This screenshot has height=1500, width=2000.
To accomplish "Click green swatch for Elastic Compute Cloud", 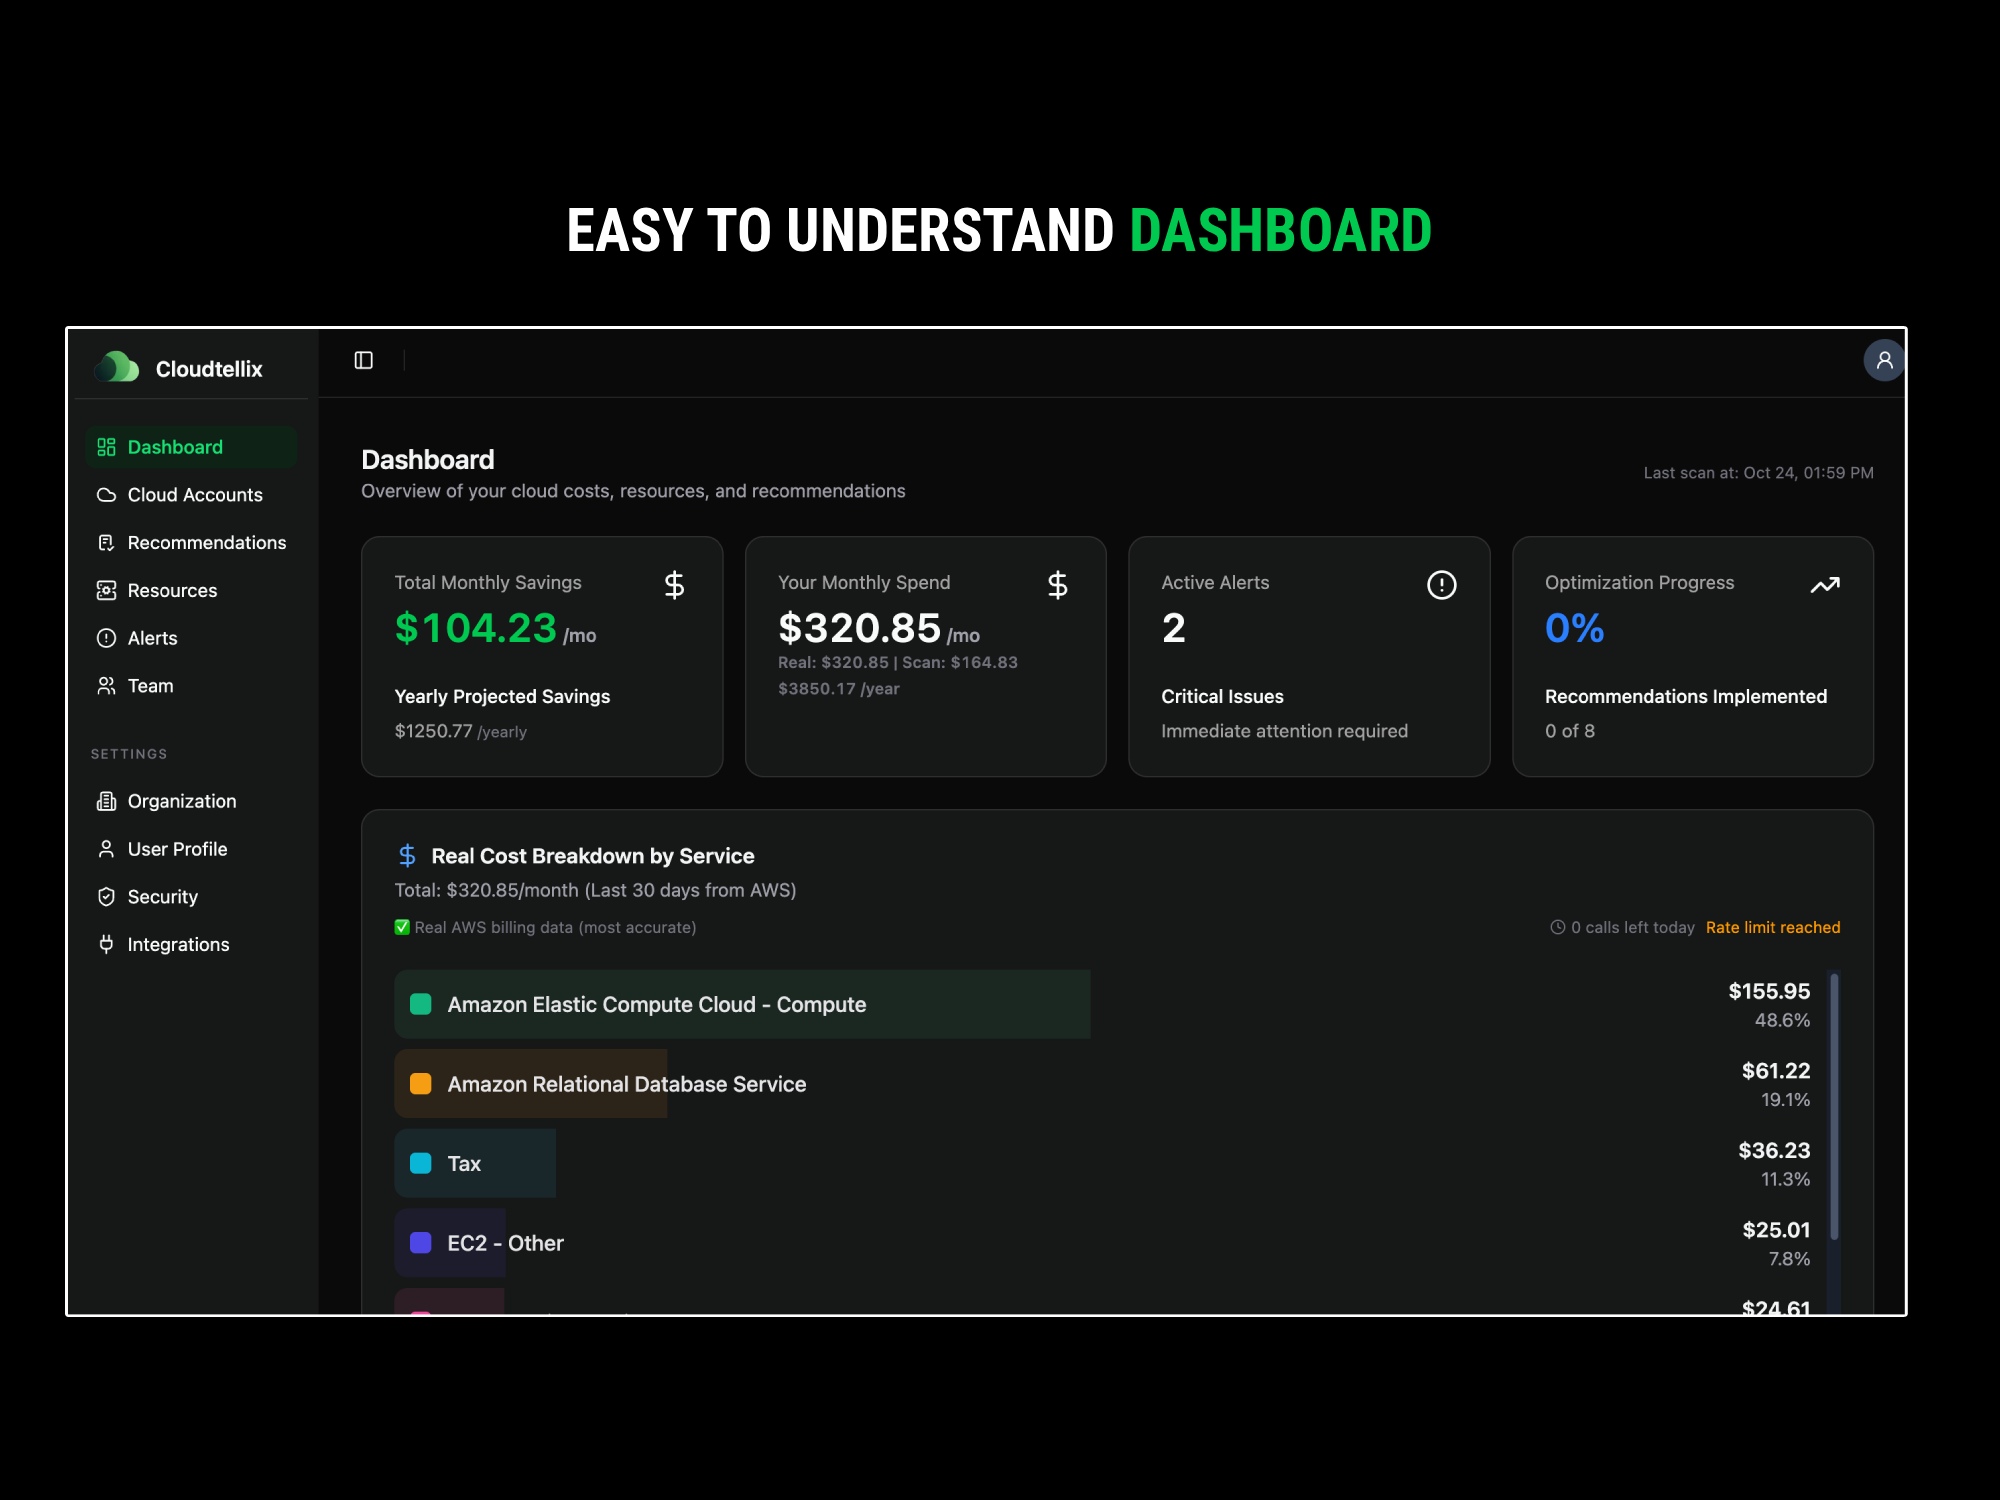I will click(421, 1004).
